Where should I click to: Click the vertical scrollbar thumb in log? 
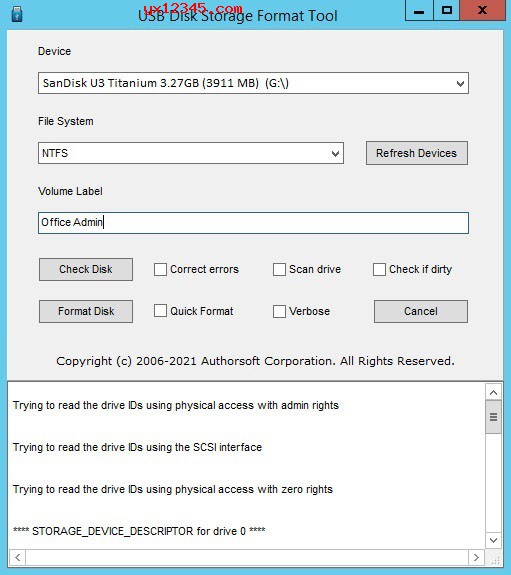click(x=493, y=417)
